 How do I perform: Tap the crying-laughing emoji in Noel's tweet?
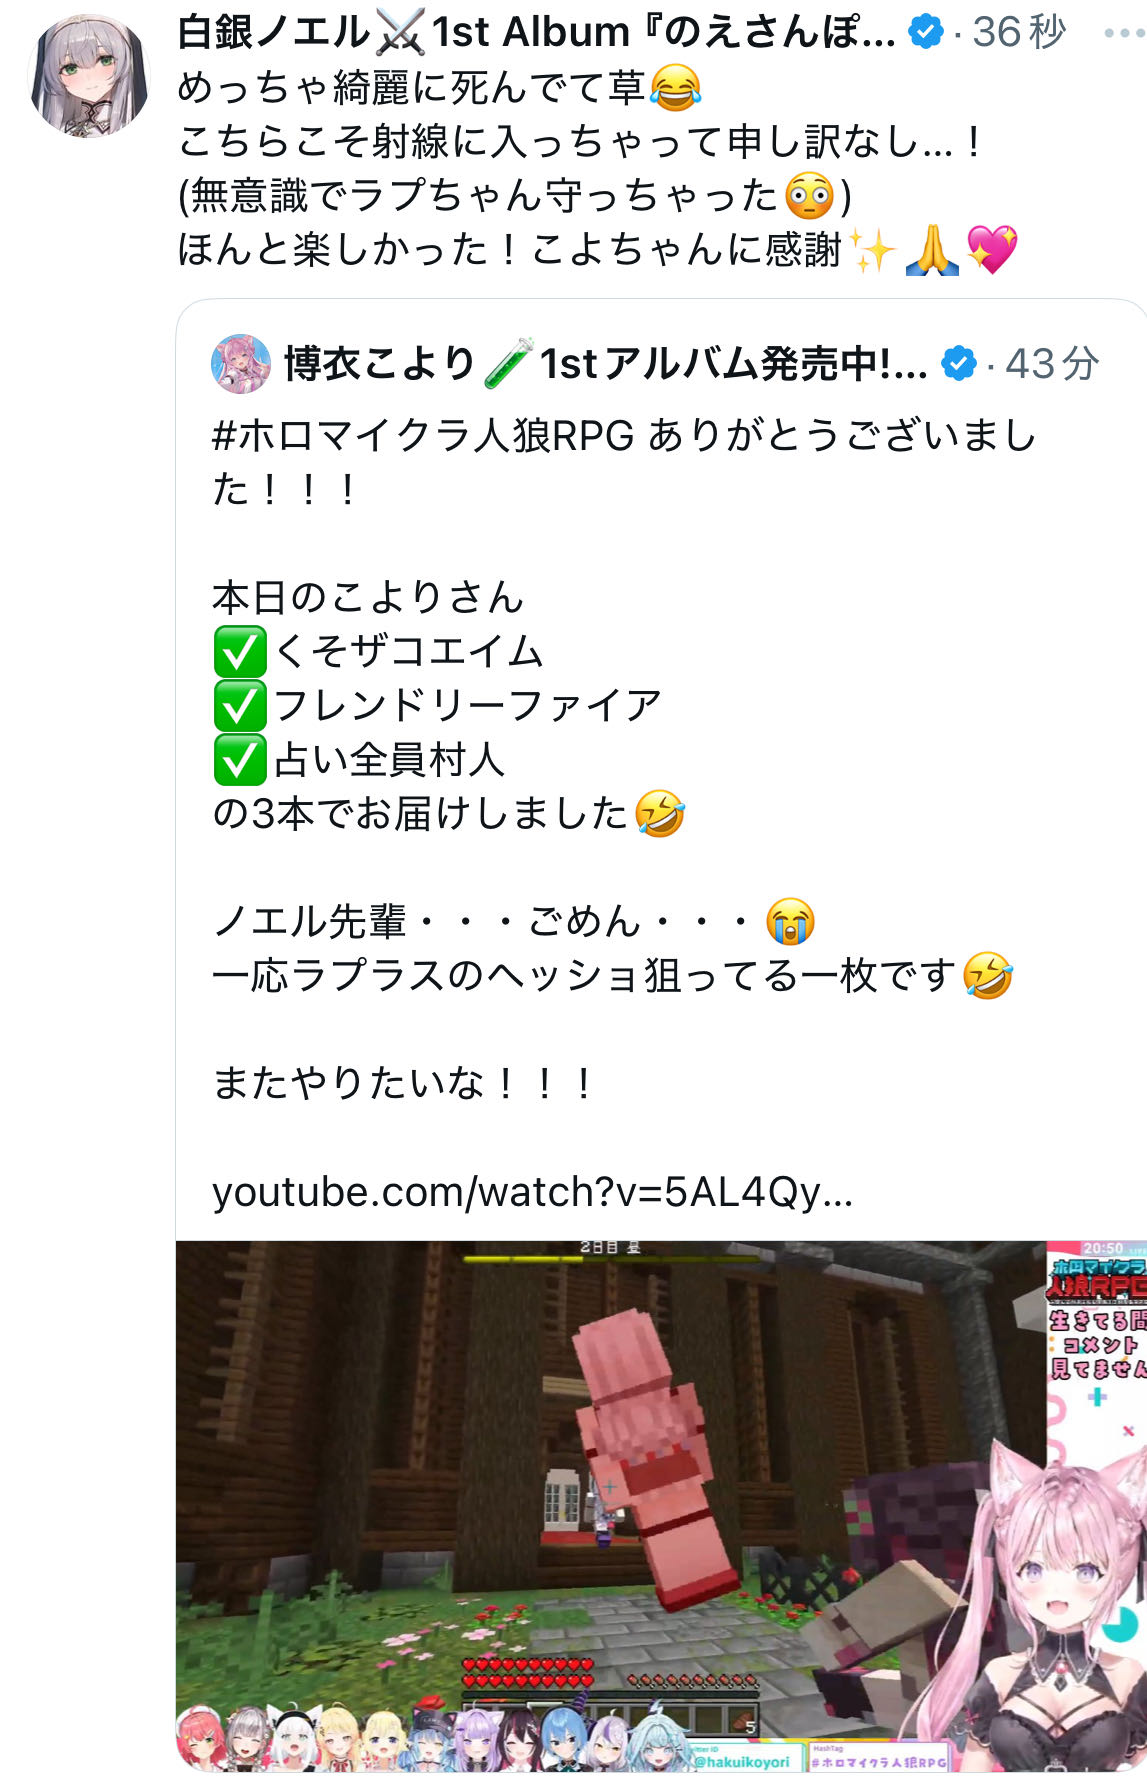[x=675, y=87]
